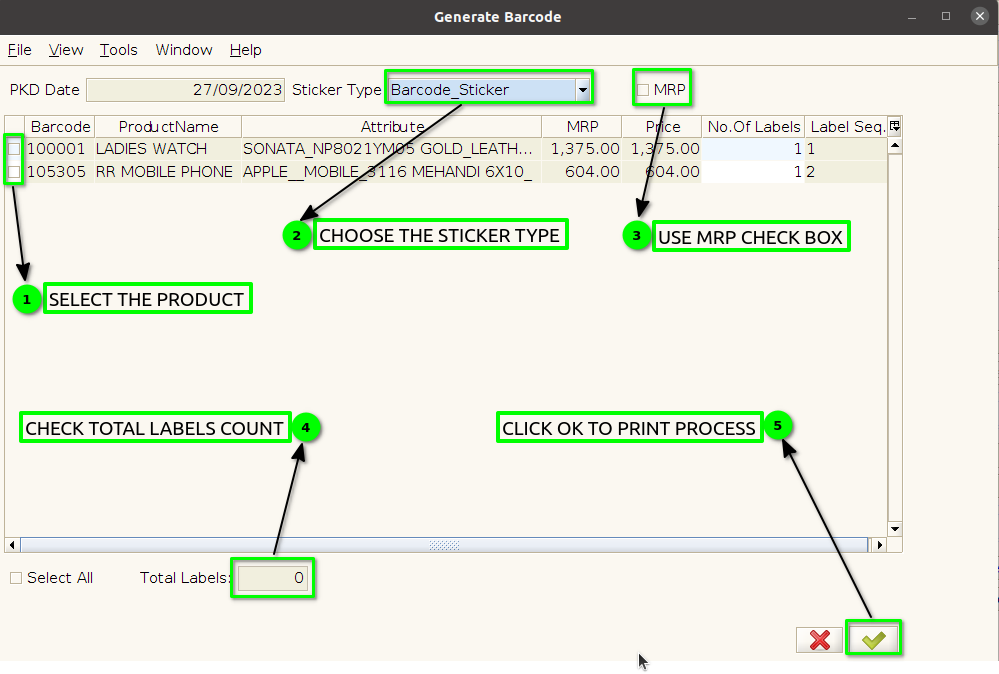Click the red X cancel button
Image resolution: width=999 pixels, height=674 pixels.
pyautogui.click(x=819, y=640)
